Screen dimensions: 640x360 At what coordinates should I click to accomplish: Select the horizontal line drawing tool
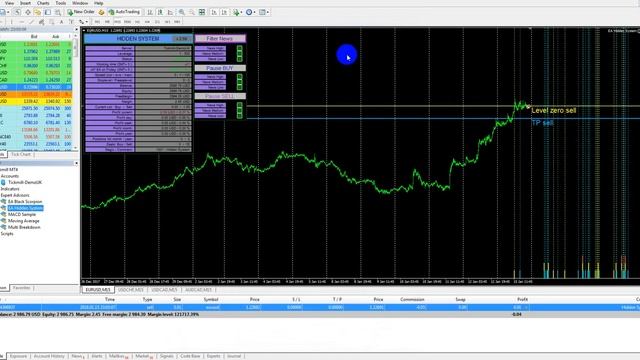[x=22, y=22]
